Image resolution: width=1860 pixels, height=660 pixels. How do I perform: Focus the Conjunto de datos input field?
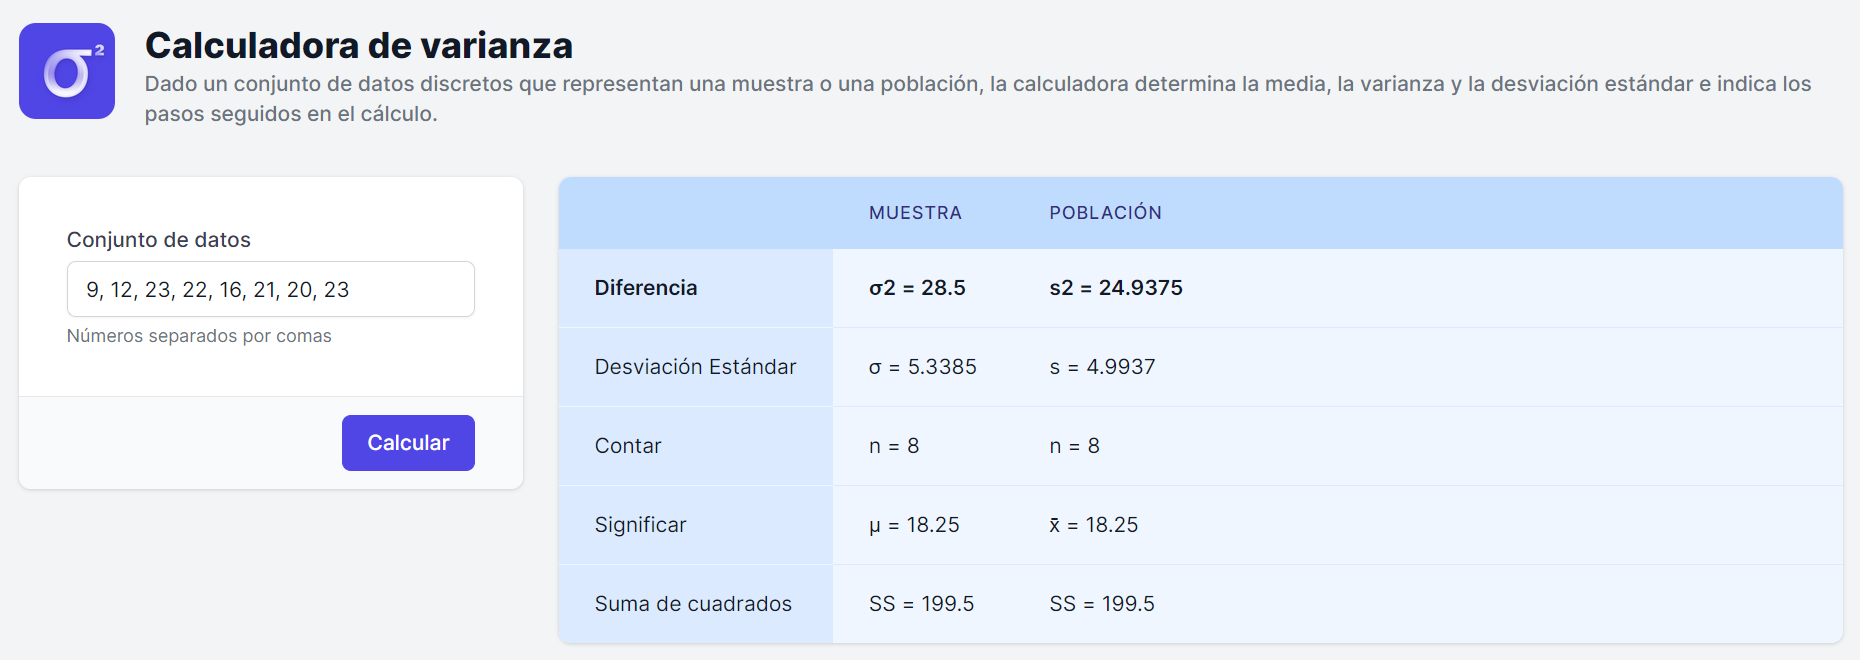271,289
